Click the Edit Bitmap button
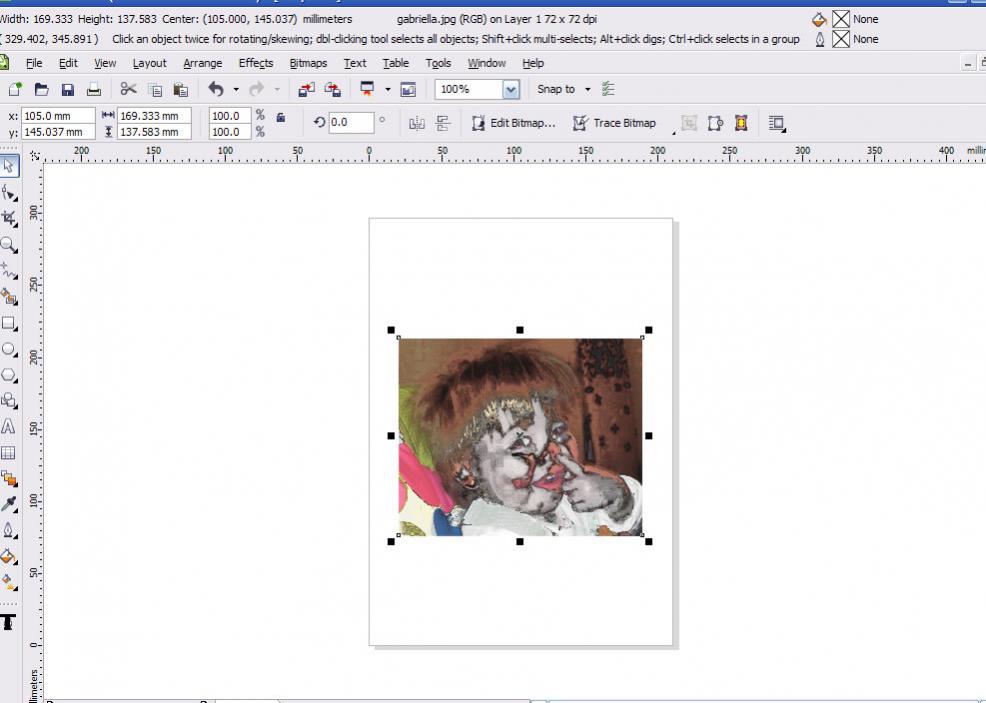Screen dimensions: 986x703 pyautogui.click(x=514, y=123)
